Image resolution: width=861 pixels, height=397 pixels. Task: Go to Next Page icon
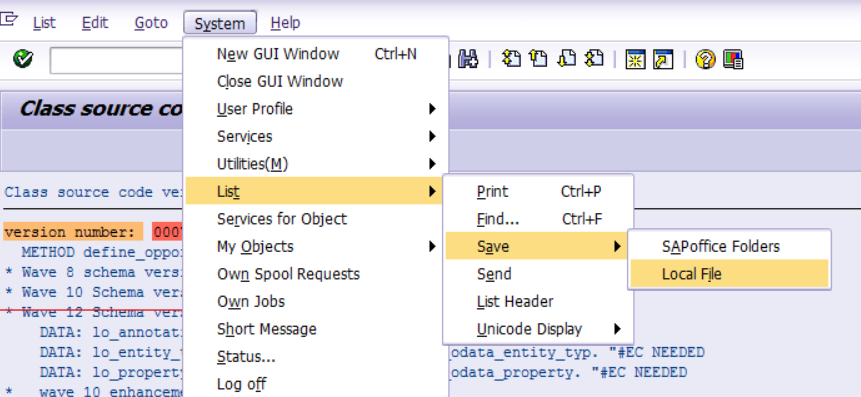pos(566,59)
